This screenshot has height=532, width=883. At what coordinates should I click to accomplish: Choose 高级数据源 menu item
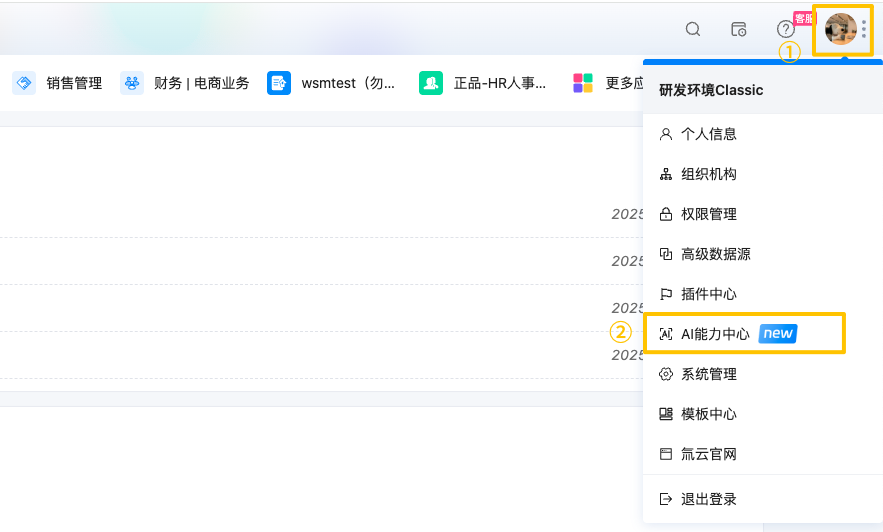coord(715,254)
